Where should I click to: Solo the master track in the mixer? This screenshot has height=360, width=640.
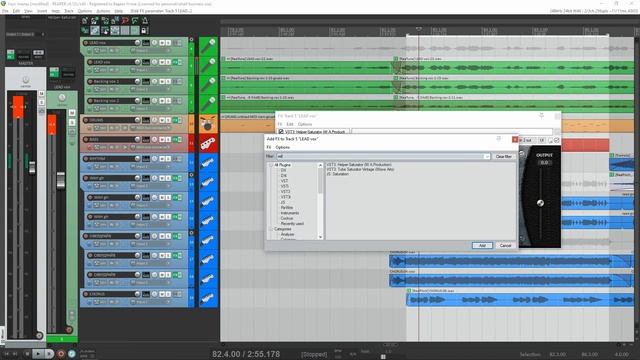[x=41, y=102]
